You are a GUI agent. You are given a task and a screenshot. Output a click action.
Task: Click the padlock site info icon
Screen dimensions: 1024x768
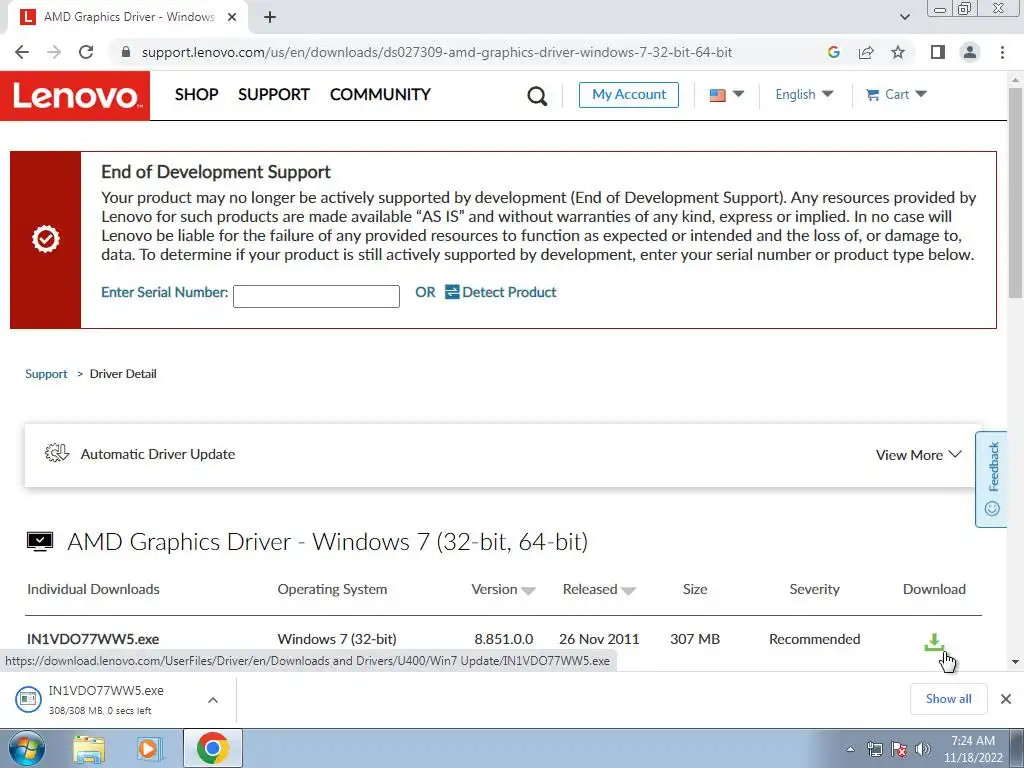pos(126,52)
